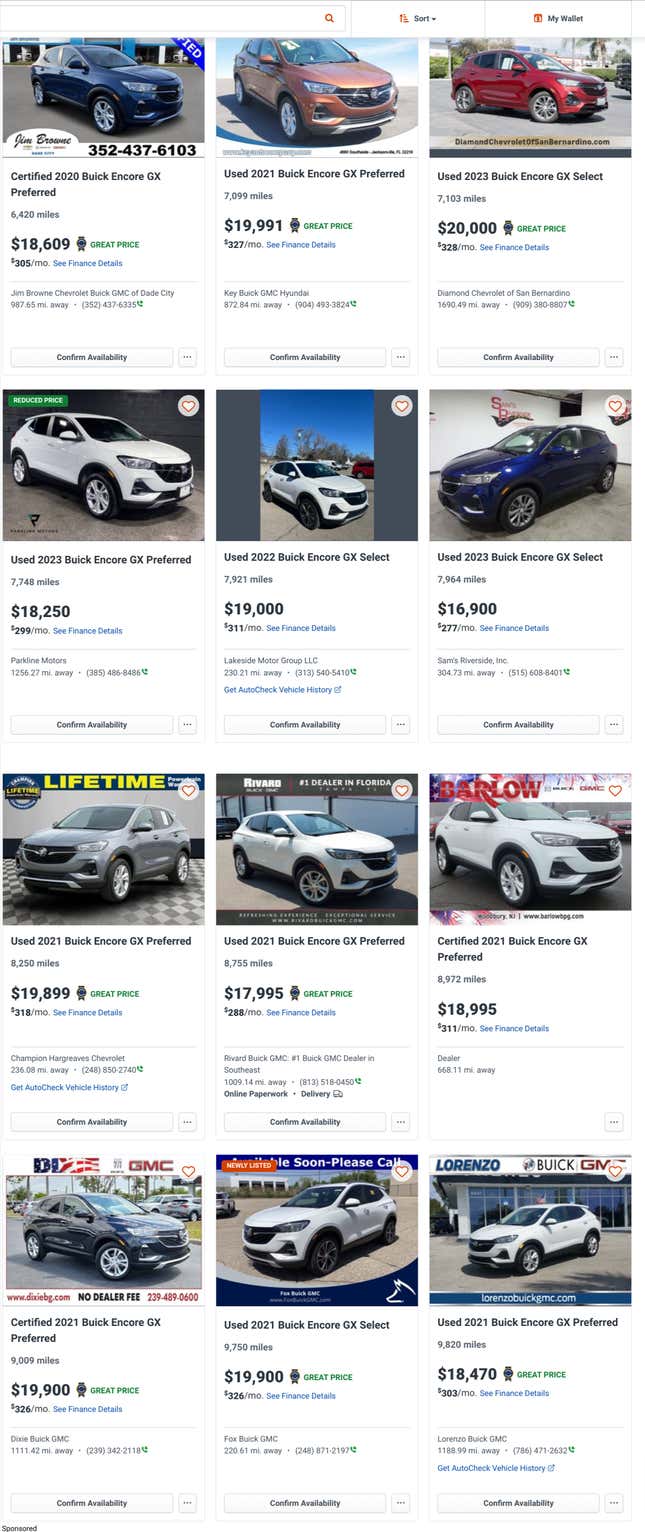Open finance details for $16,900 Encore GX
This screenshot has height=1532, width=645.
pos(514,628)
